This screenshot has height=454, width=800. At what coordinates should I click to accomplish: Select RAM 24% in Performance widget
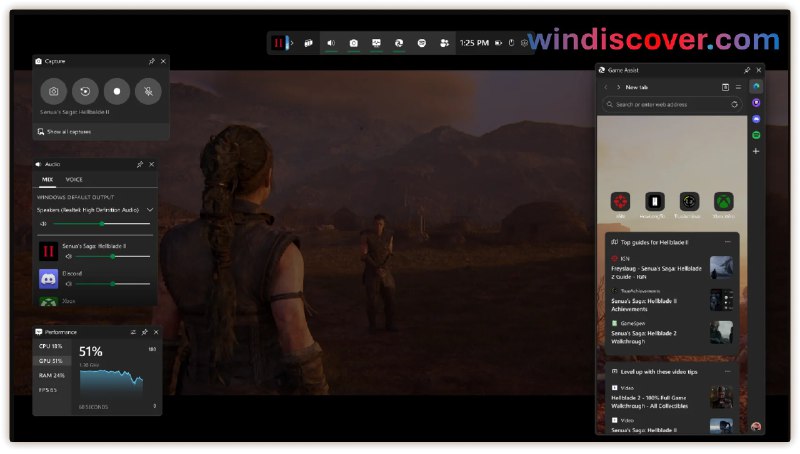[51, 375]
